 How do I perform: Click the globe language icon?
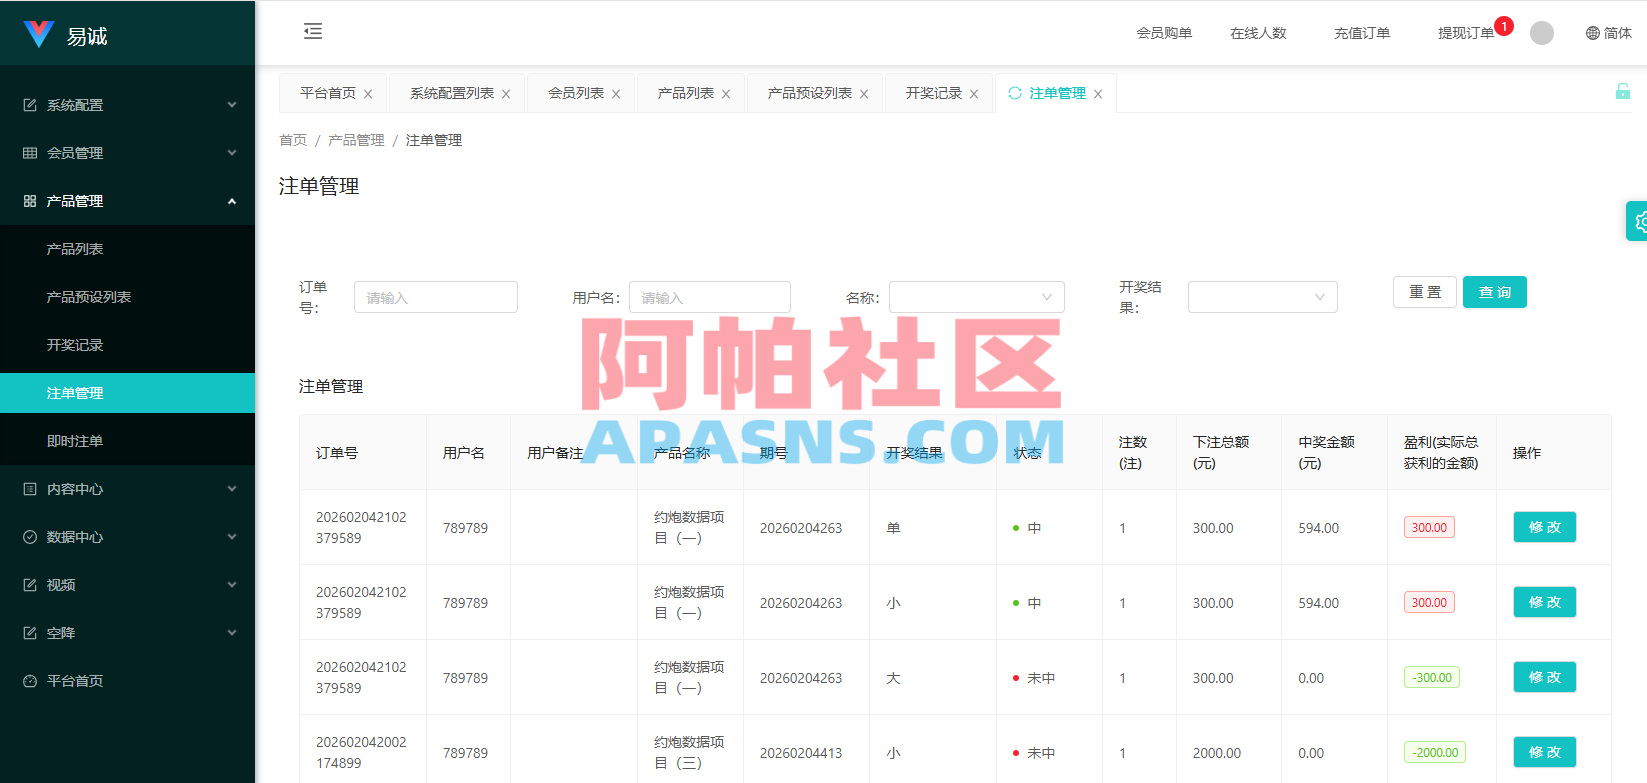[x=1593, y=33]
